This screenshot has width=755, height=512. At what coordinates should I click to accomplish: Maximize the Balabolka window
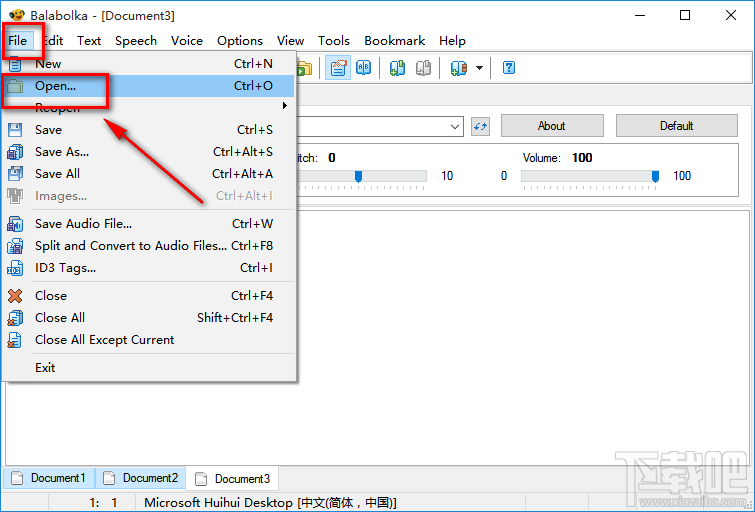coord(685,15)
